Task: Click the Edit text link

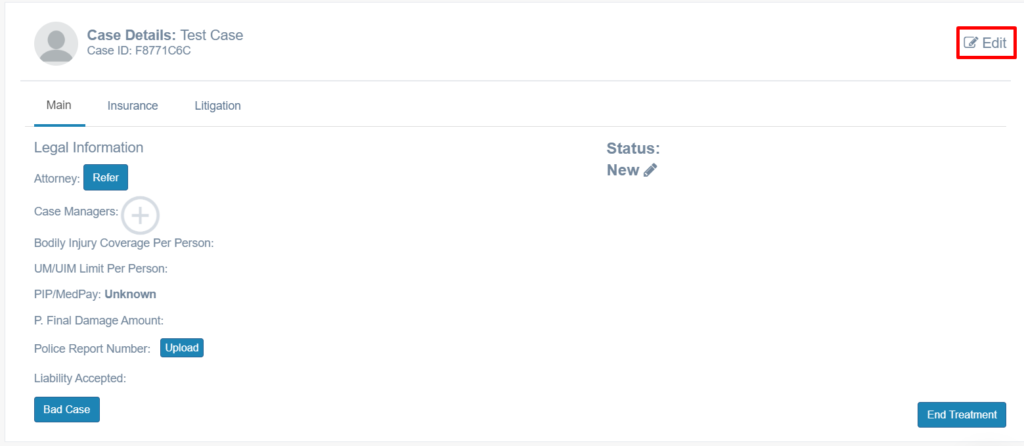Action: pos(995,43)
